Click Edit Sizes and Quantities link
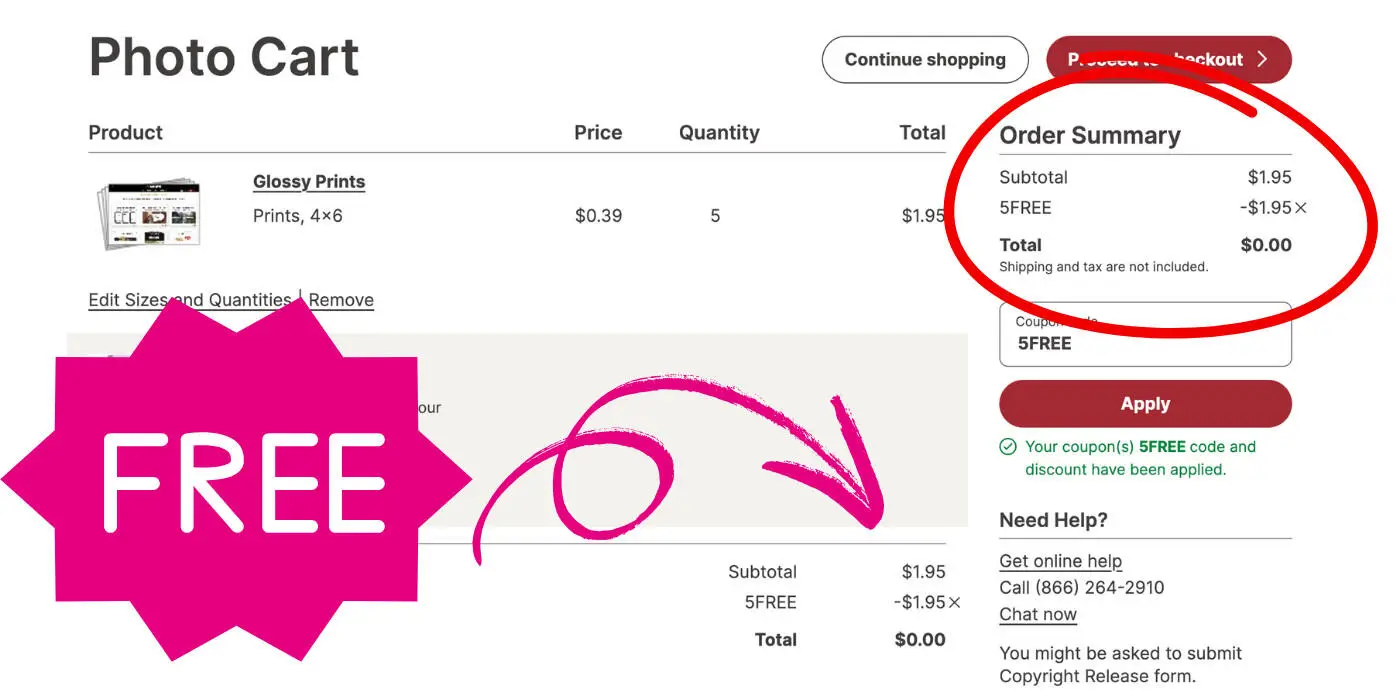Screen dimensions: 1400x700 click(190, 300)
